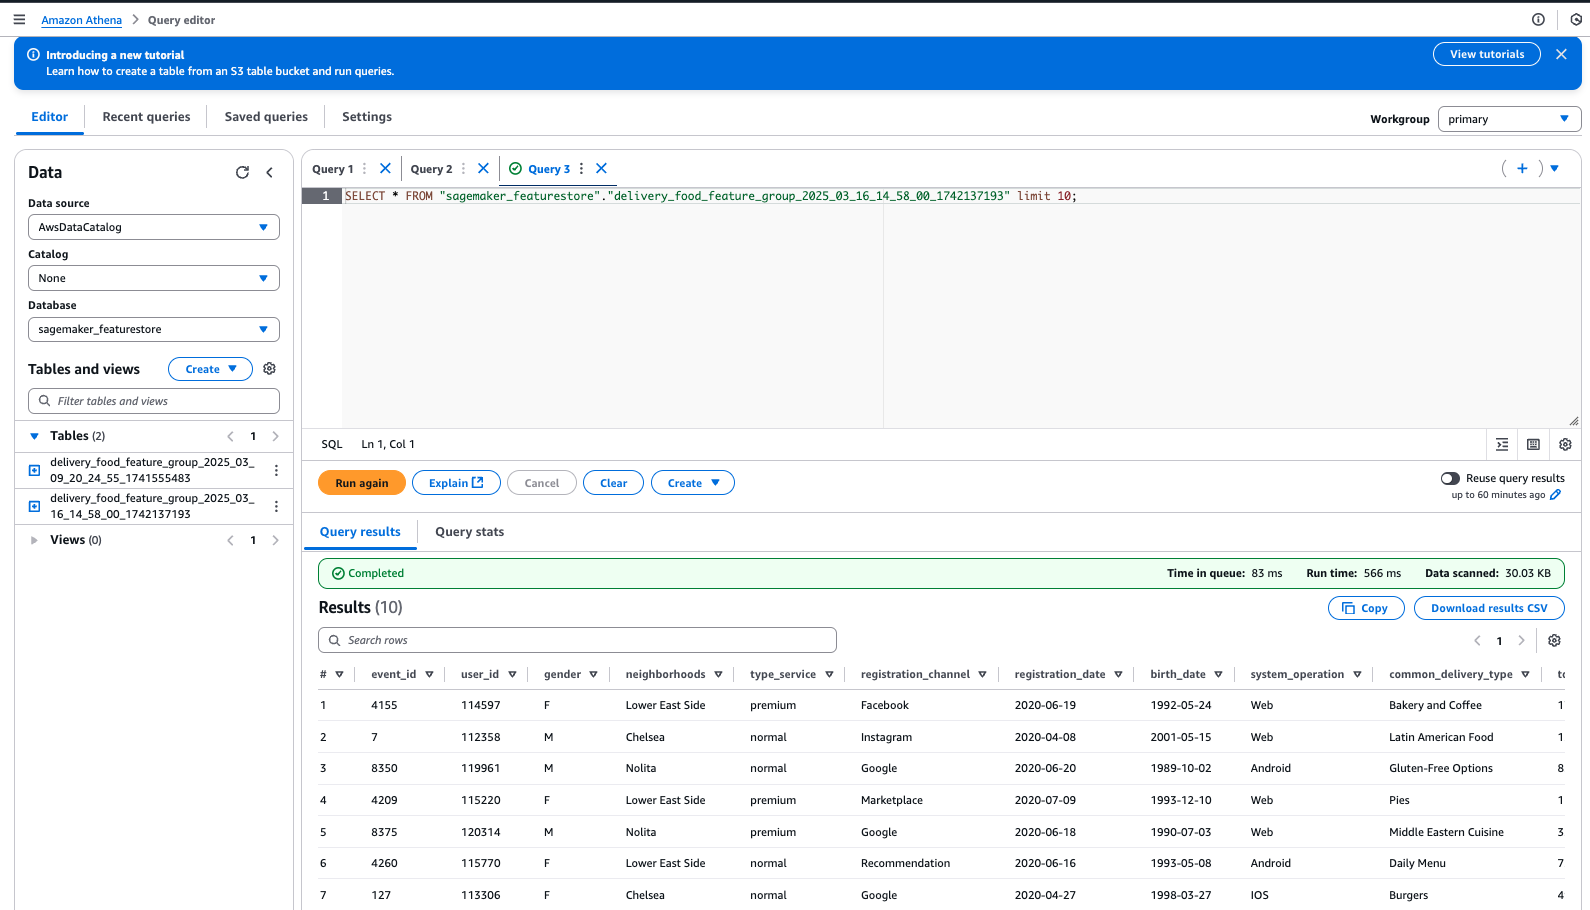Image resolution: width=1590 pixels, height=910 pixels.
Task: Collapse the Data side panel
Action: coord(269,172)
